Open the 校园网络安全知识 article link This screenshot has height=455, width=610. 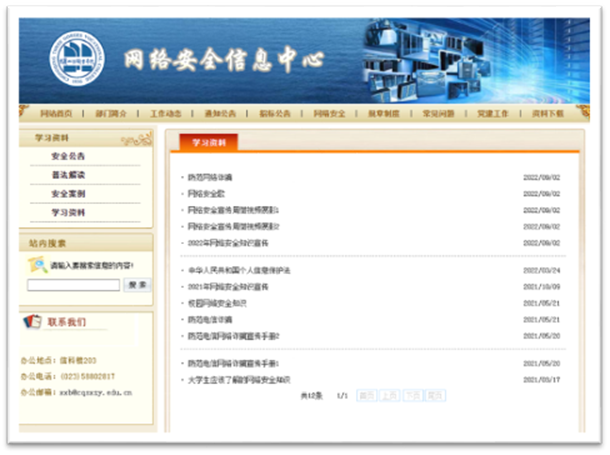point(217,303)
